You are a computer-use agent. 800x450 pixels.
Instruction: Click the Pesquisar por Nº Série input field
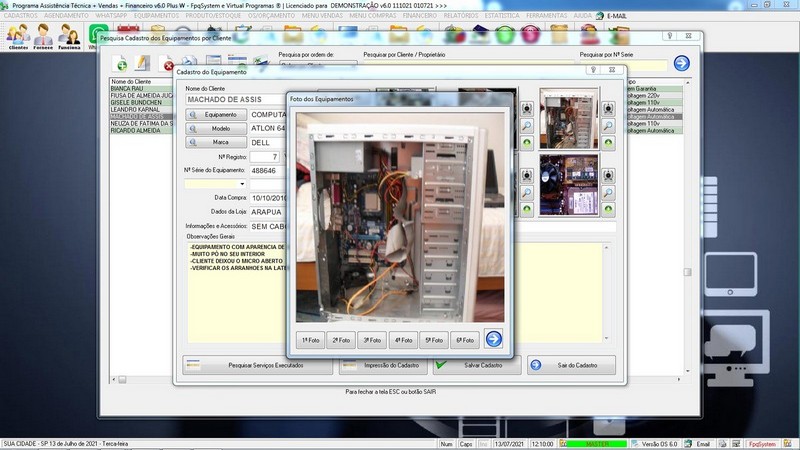[623, 65]
